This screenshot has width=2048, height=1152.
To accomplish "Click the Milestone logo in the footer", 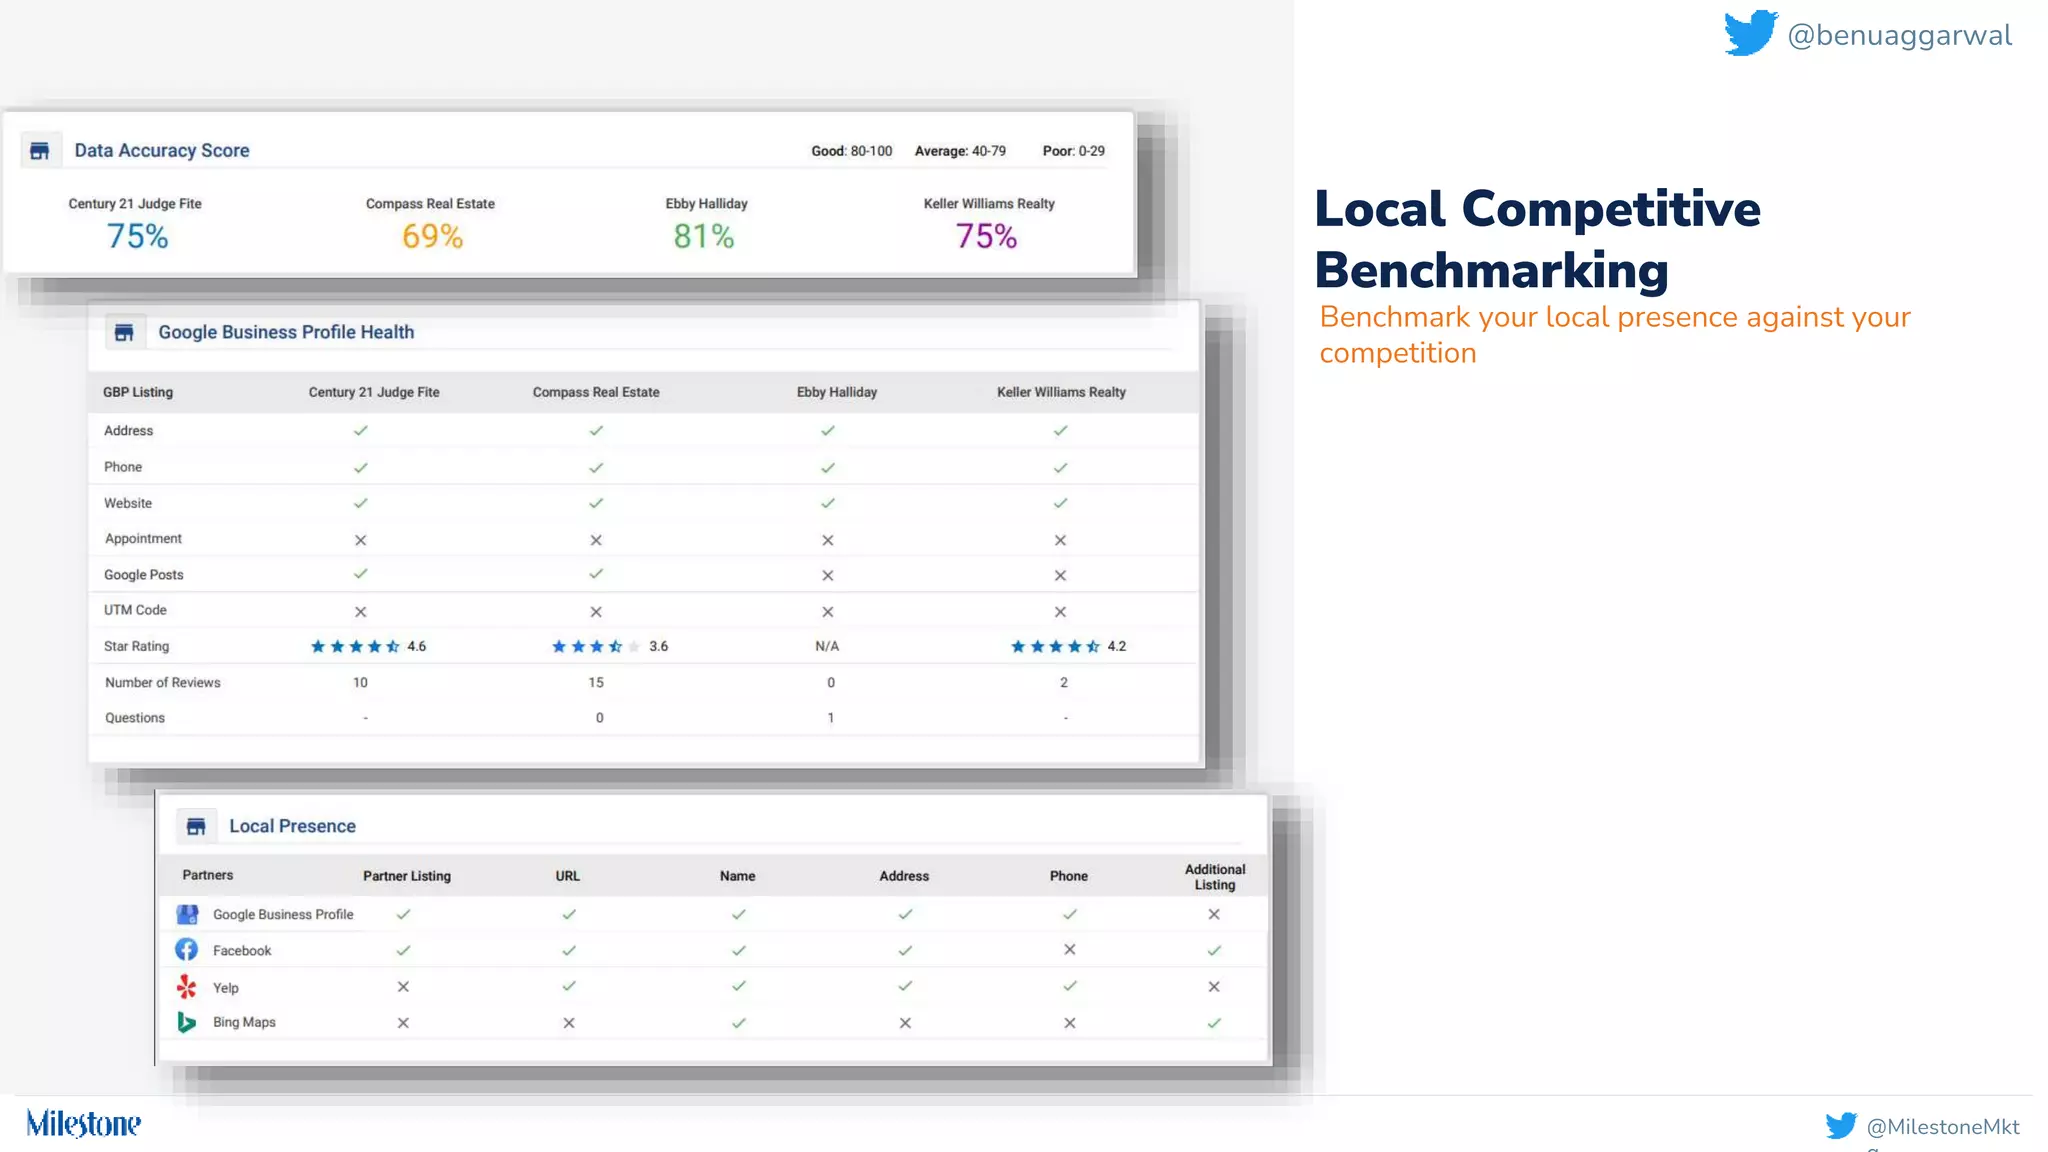I will point(84,1124).
